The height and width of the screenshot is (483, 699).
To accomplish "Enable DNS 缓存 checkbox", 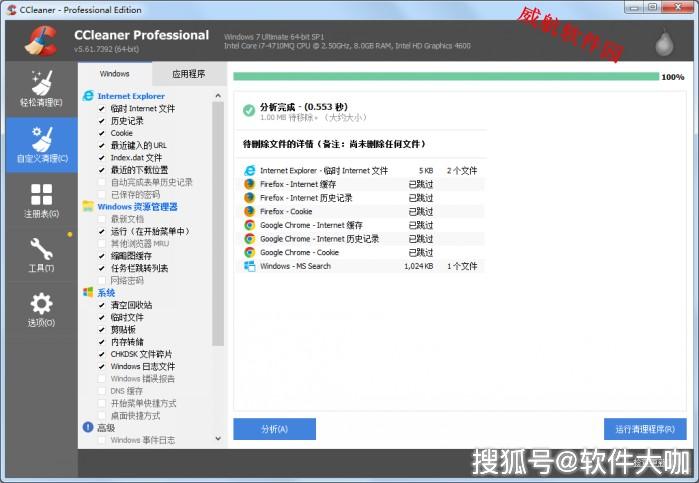I will [x=102, y=391].
